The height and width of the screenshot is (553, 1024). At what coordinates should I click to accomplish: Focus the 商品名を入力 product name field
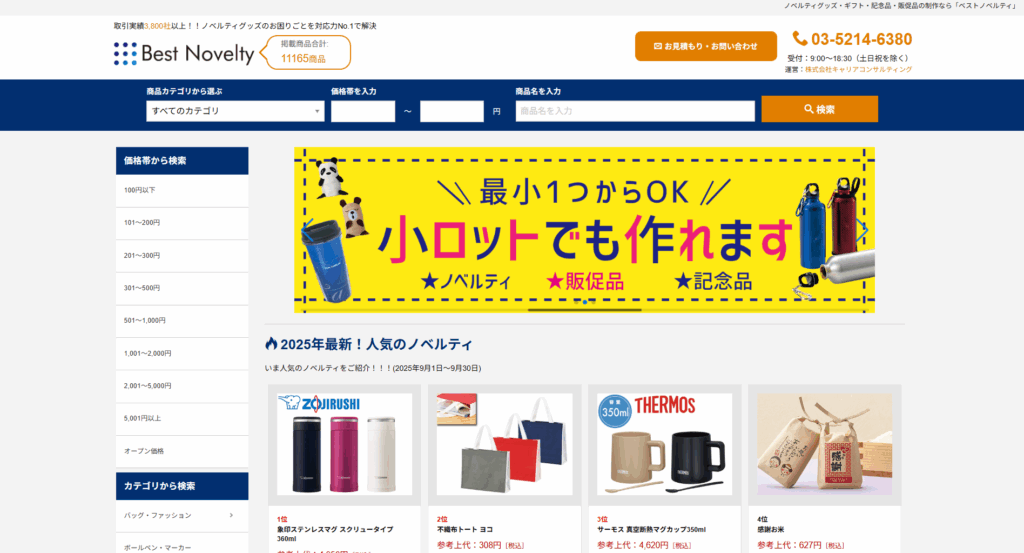(635, 111)
